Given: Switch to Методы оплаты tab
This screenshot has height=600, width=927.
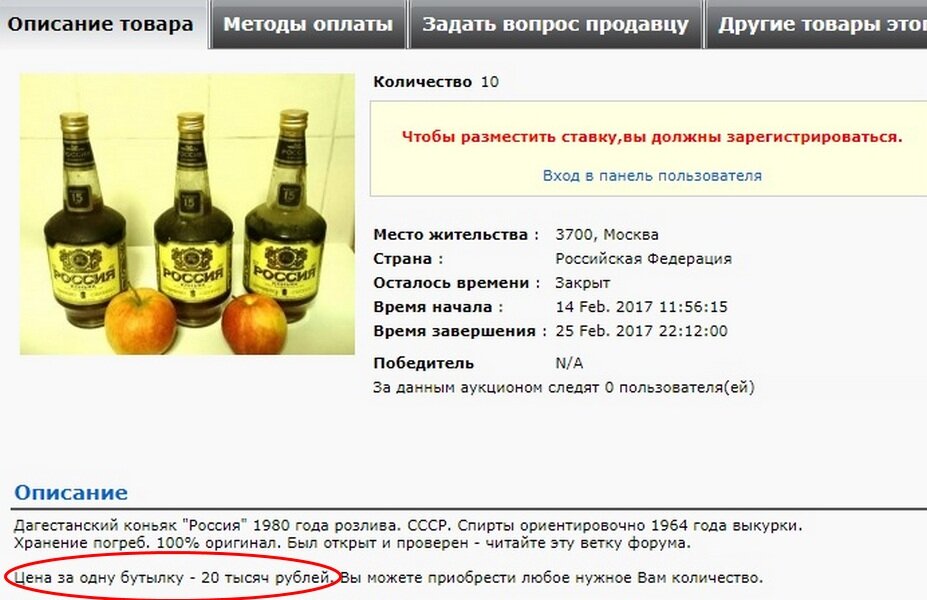Looking at the screenshot, I should 307,24.
